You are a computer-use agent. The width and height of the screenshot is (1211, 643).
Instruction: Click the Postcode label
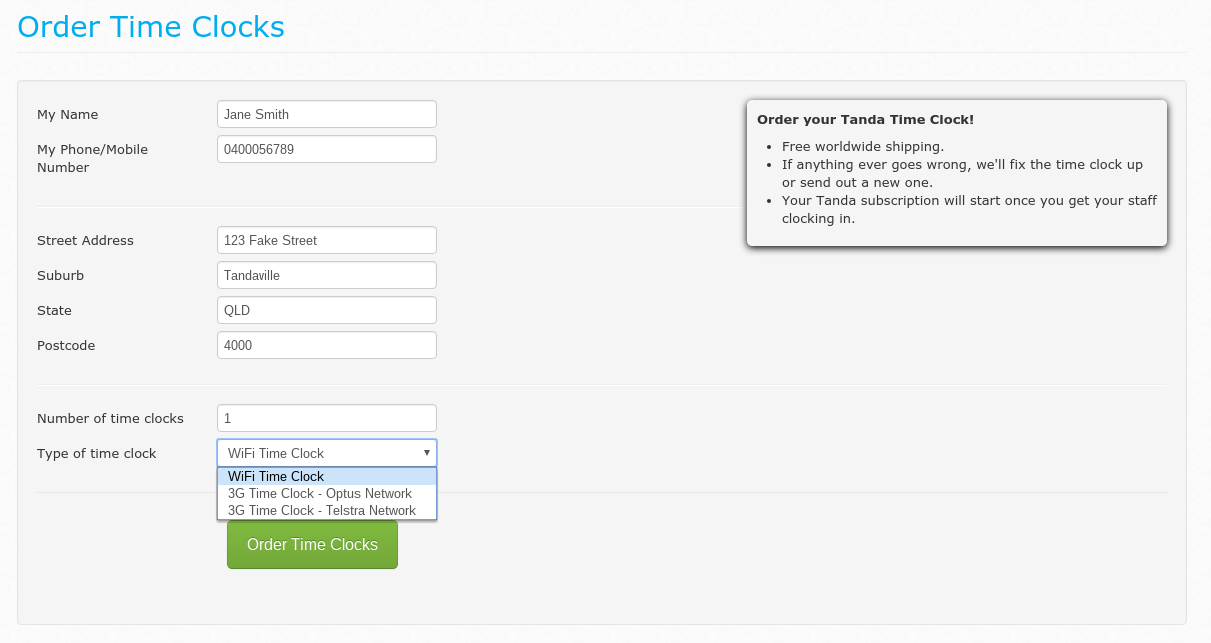[x=66, y=345]
